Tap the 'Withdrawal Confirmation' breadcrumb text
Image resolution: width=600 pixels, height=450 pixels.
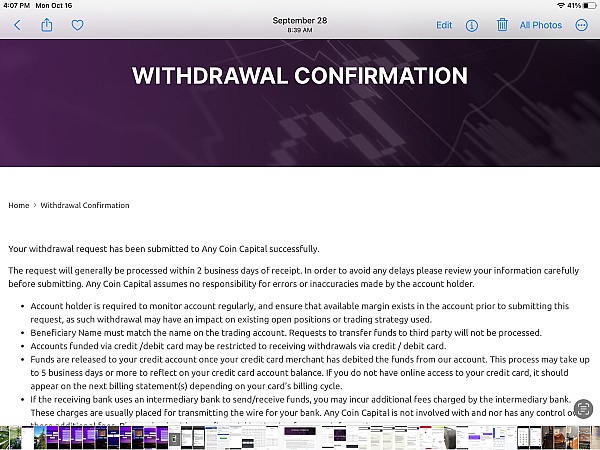85,205
